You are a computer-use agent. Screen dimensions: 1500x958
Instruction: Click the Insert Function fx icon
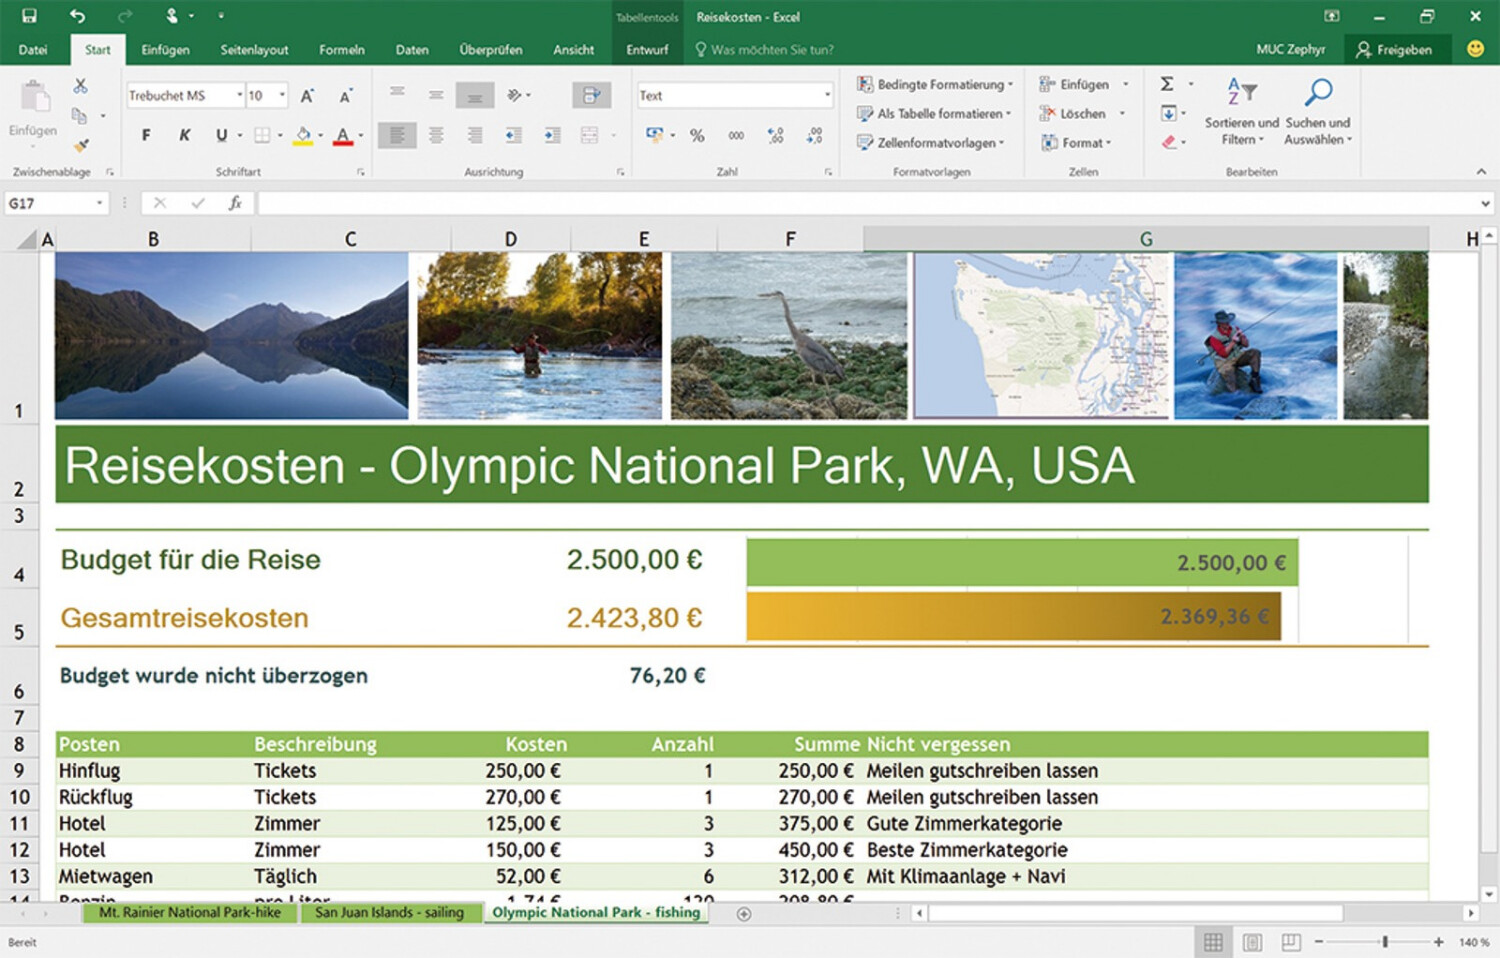pos(235,203)
